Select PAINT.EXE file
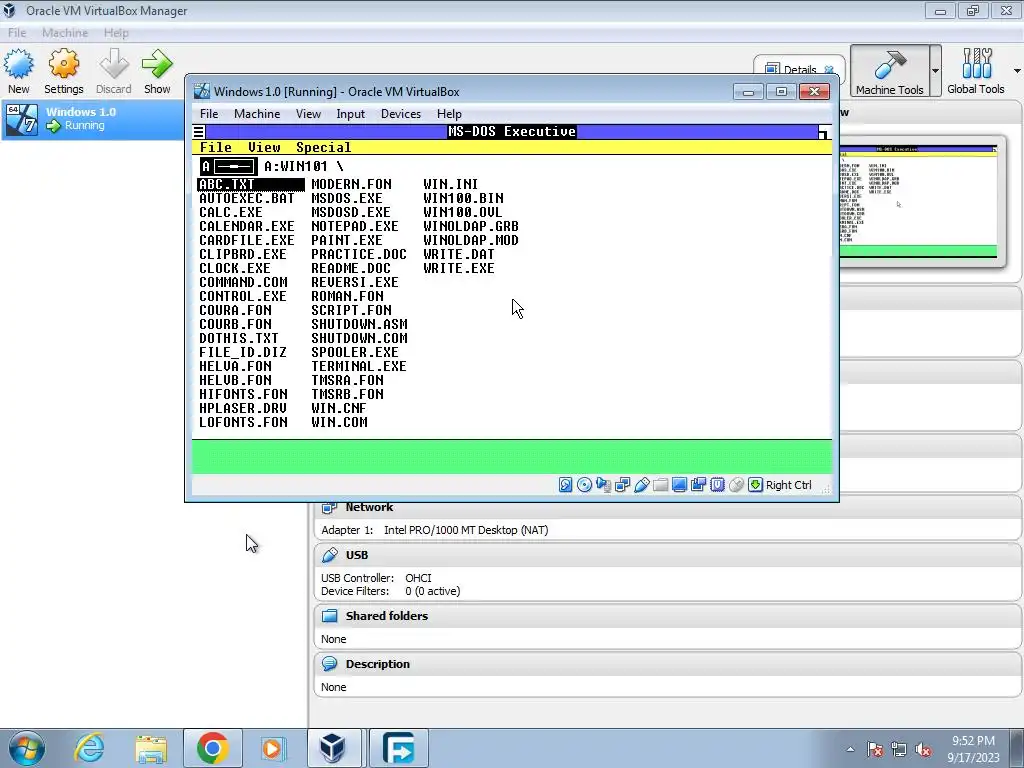The width and height of the screenshot is (1024, 768). point(347,240)
